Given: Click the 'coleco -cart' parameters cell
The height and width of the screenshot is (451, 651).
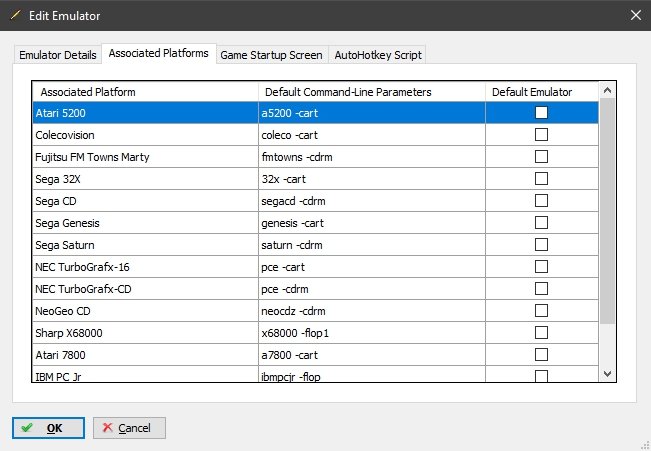Looking at the screenshot, I should pyautogui.click(x=372, y=135).
